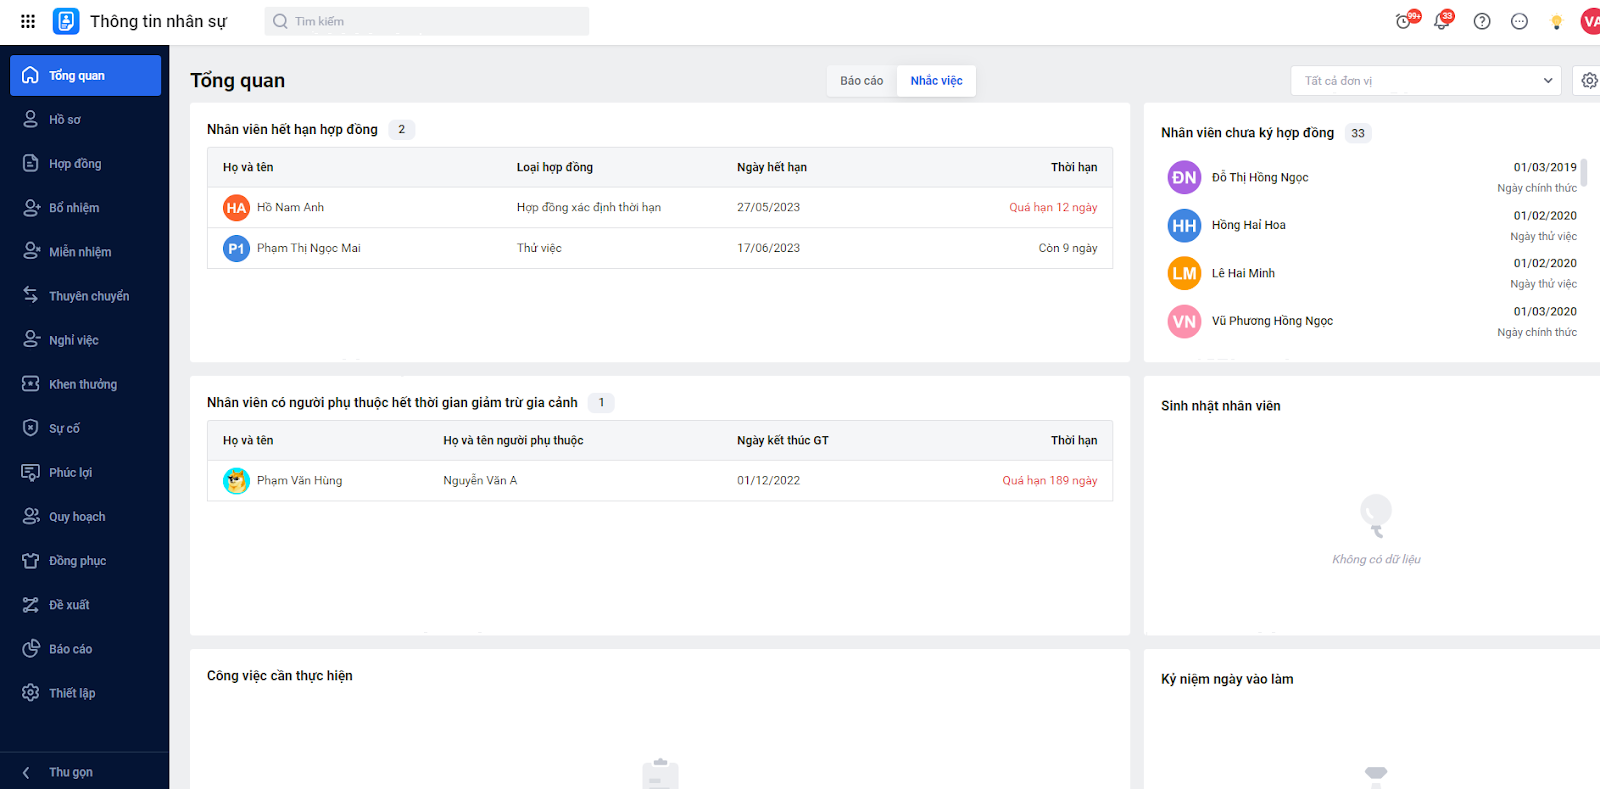Open Thiết lập settings in sidebar
The width and height of the screenshot is (1600, 789).
(72, 693)
